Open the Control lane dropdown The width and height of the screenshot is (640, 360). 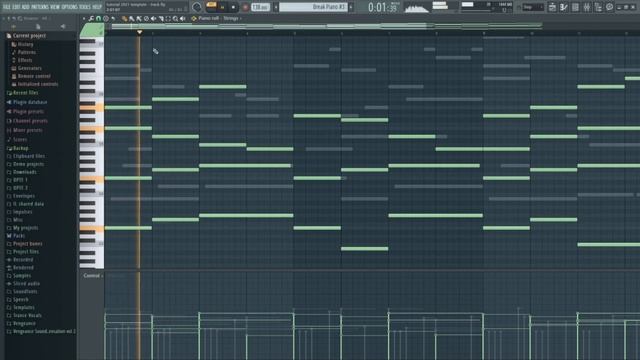92,276
